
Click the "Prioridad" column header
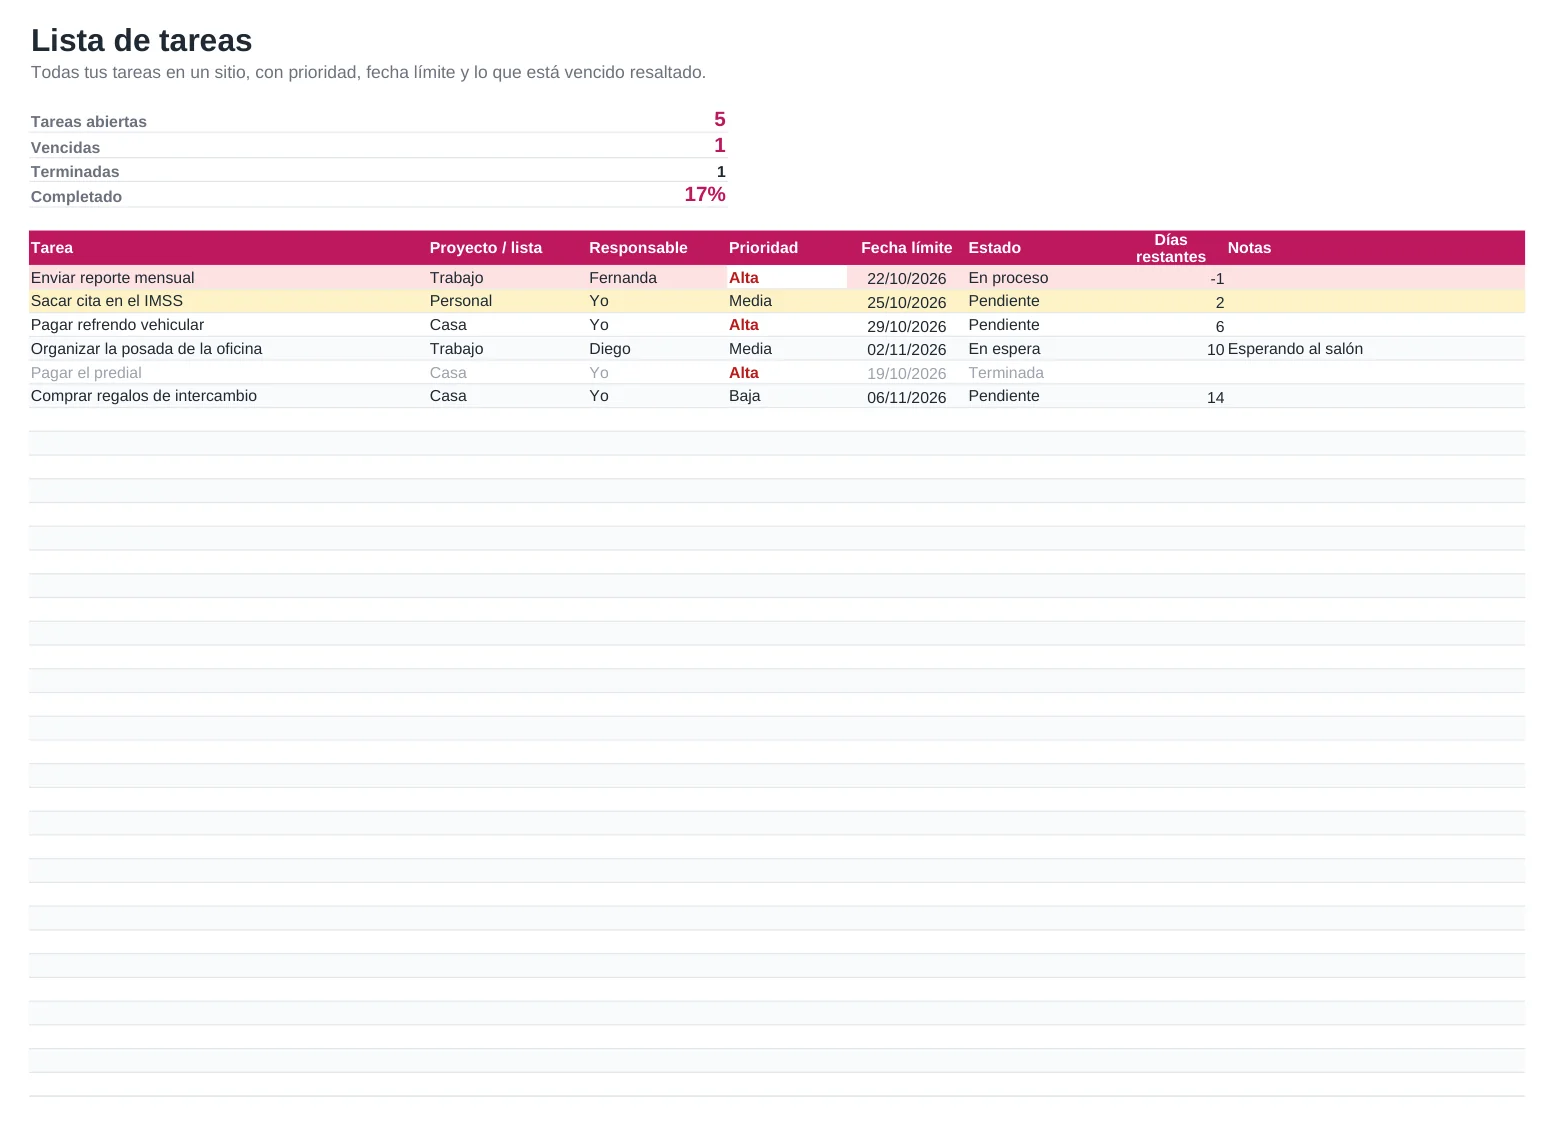763,248
